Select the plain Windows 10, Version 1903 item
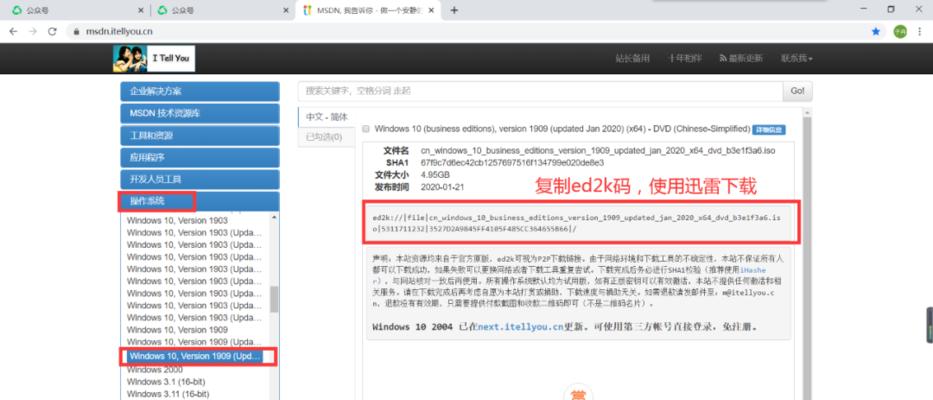Image resolution: width=933 pixels, height=400 pixels. (177, 220)
